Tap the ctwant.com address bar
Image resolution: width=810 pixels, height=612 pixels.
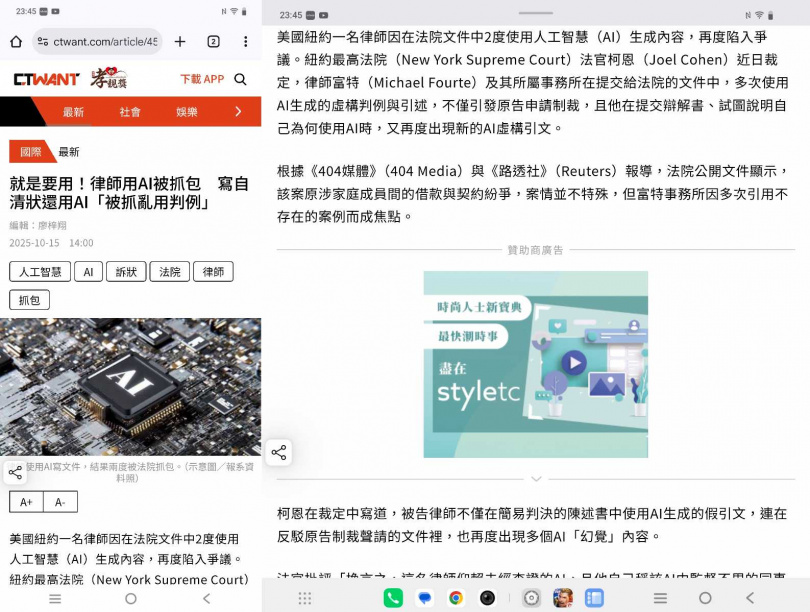[98, 41]
